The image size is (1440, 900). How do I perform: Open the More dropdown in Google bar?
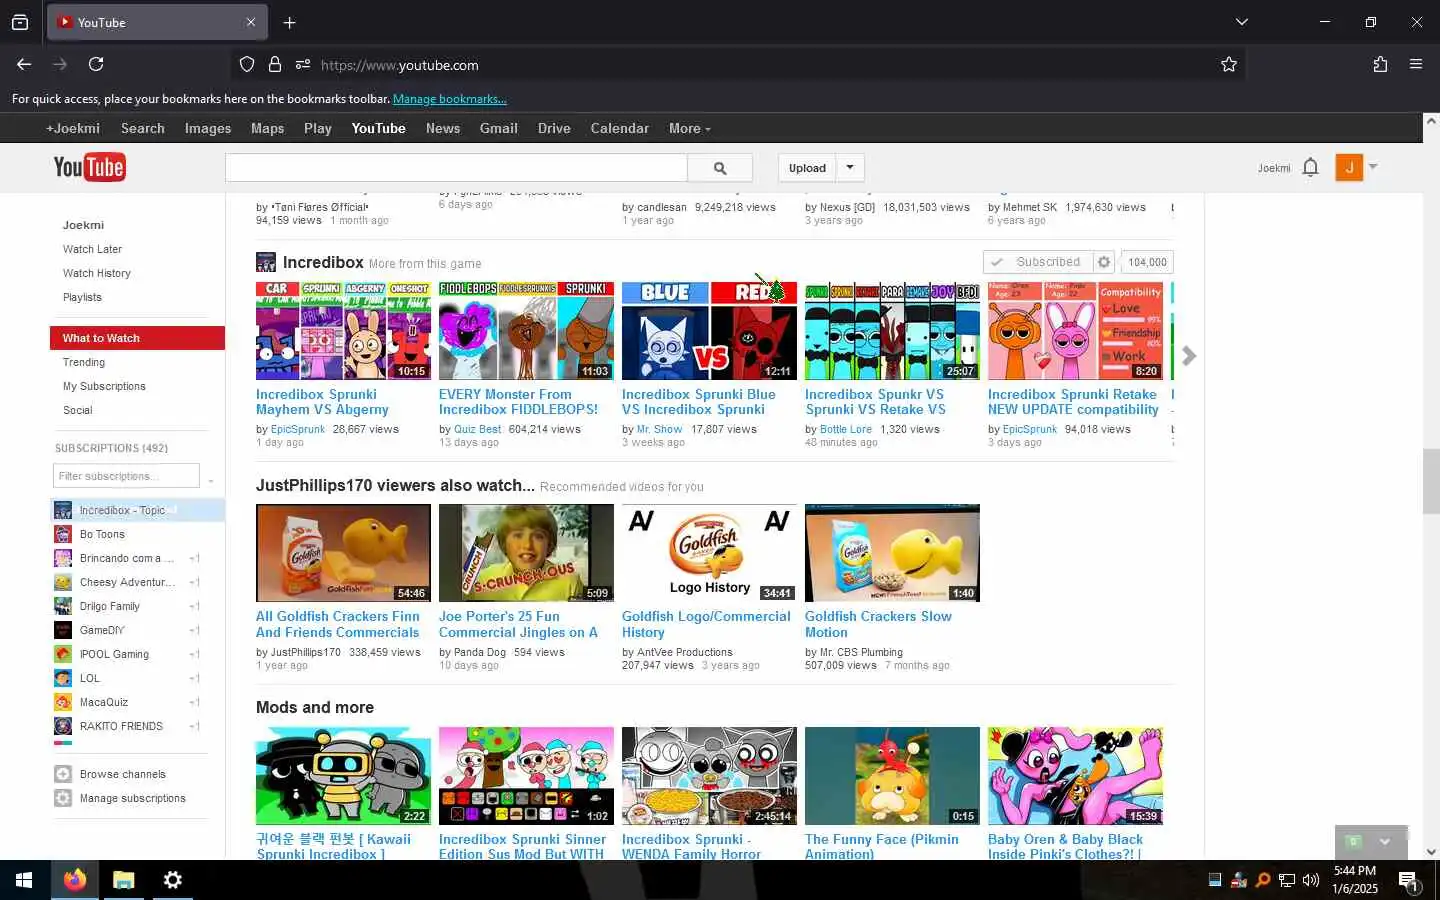coord(689,128)
